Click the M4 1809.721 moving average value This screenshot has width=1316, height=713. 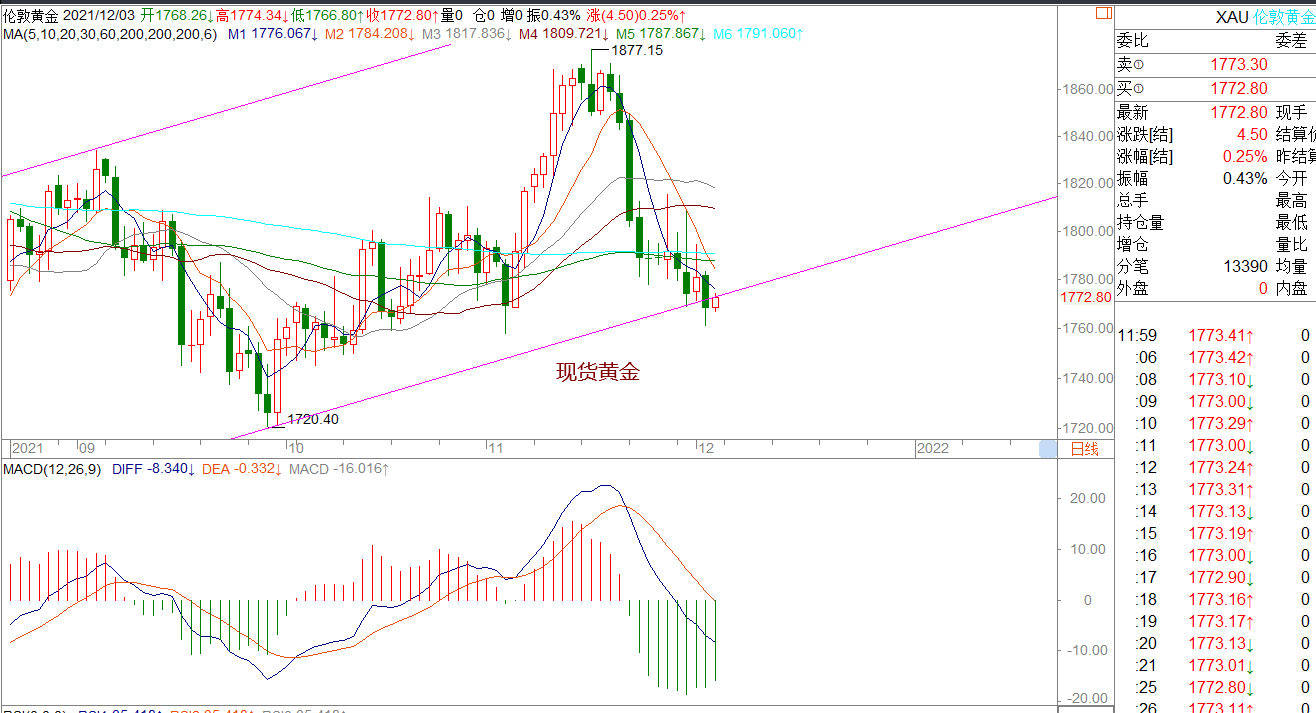[562, 34]
